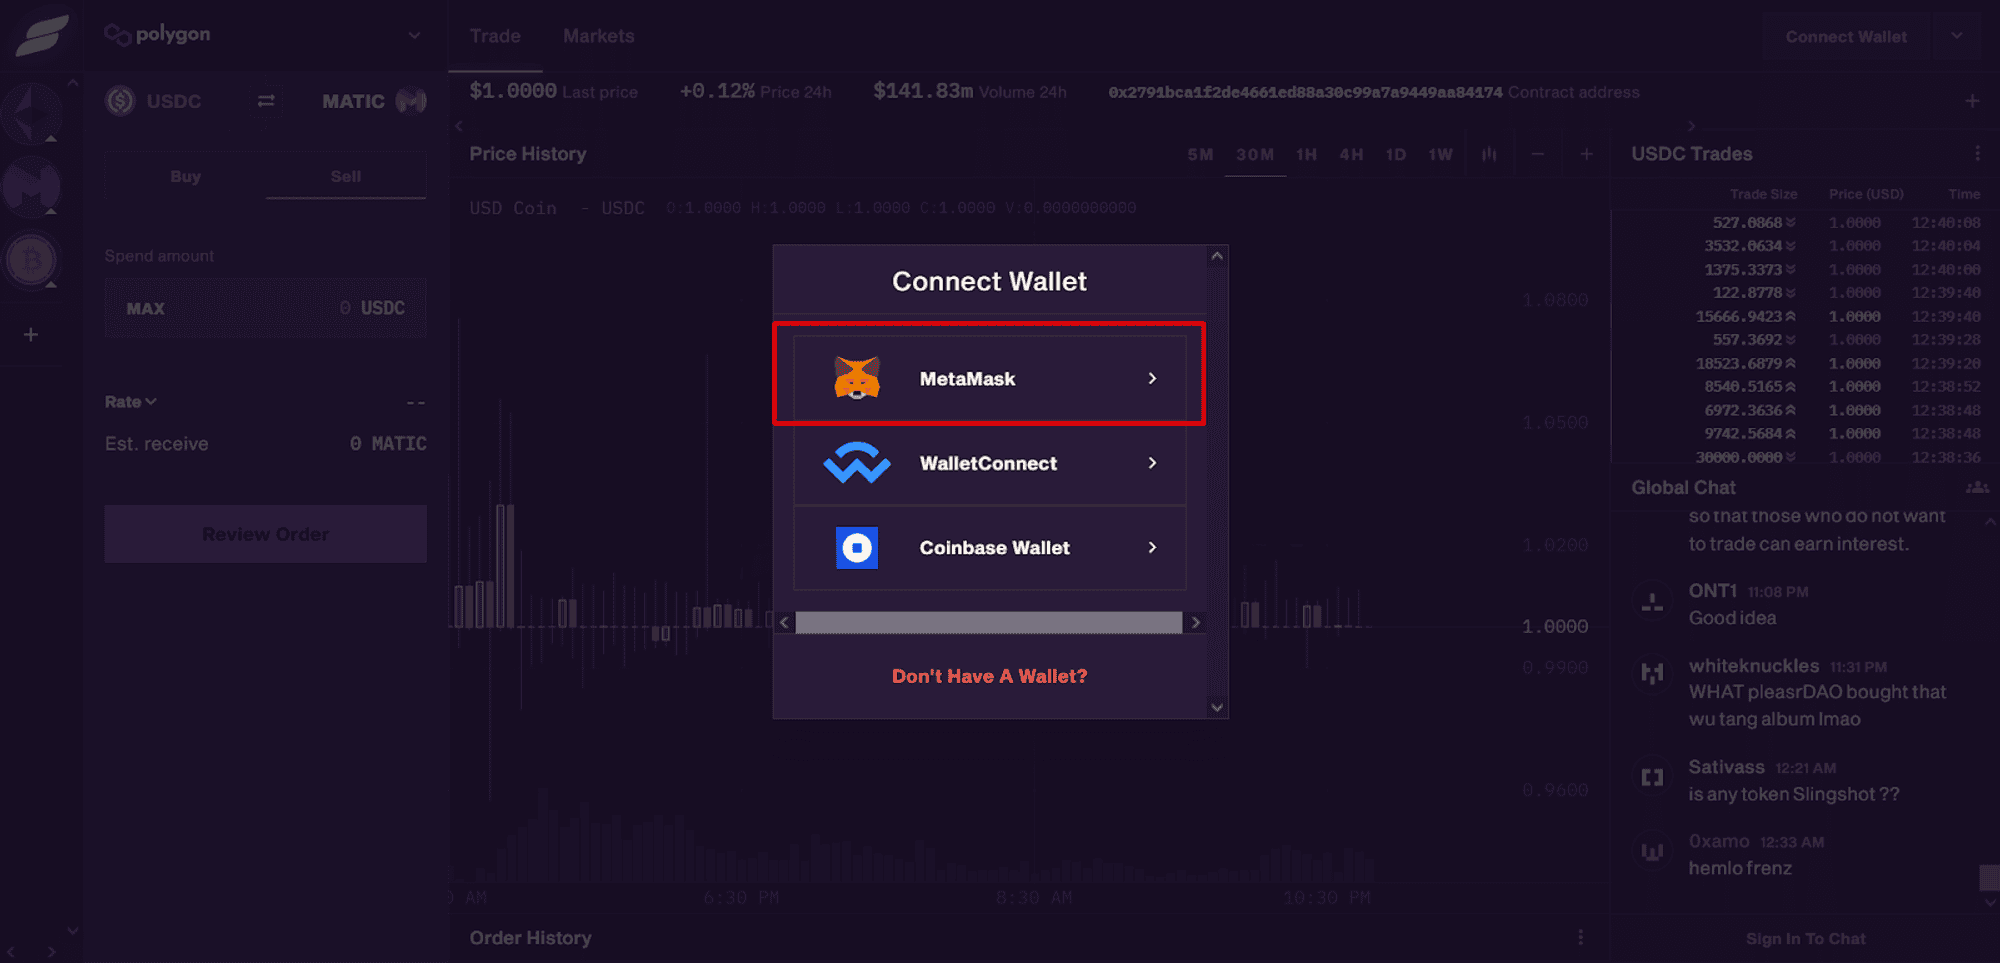Open the polygon network dropdown
2000x963 pixels.
pyautogui.click(x=264, y=35)
